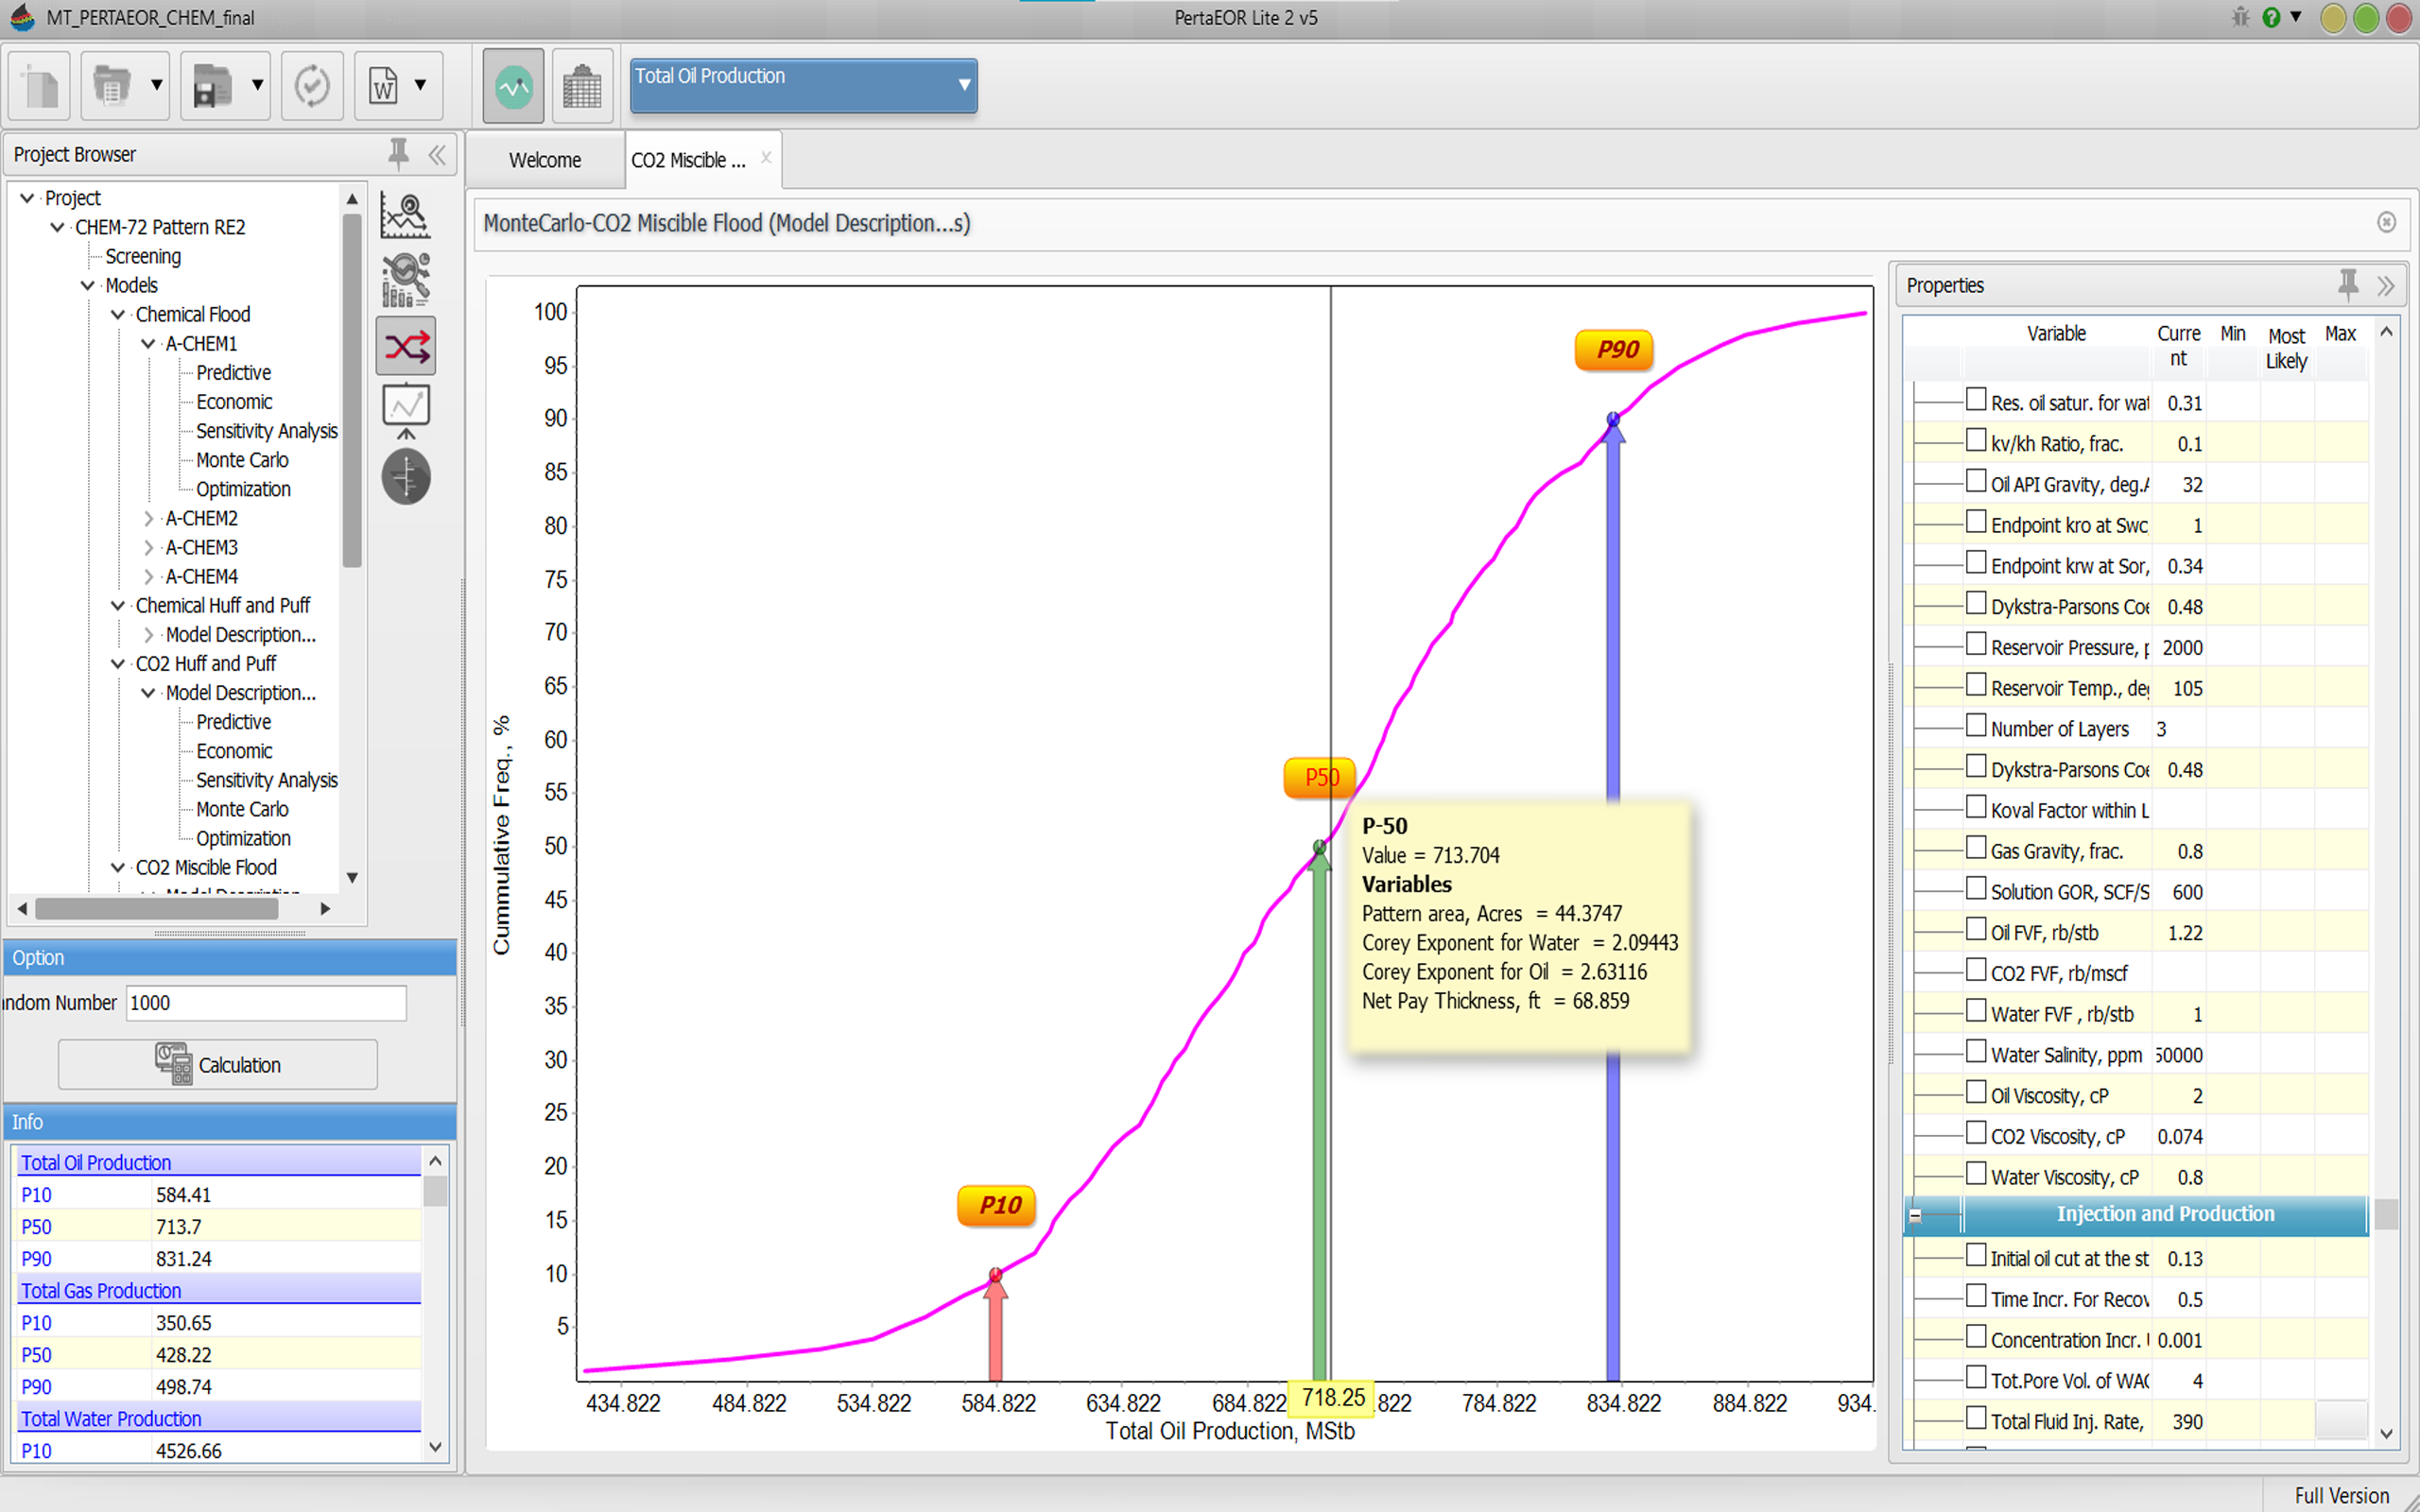Check the kv/kh Ratio checkbox

(x=1975, y=440)
